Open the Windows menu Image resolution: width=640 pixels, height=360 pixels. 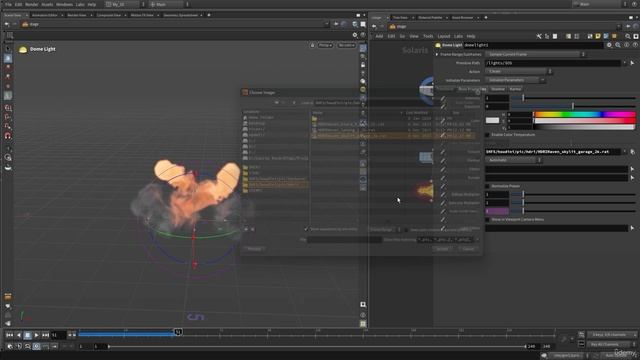(x=64, y=4)
